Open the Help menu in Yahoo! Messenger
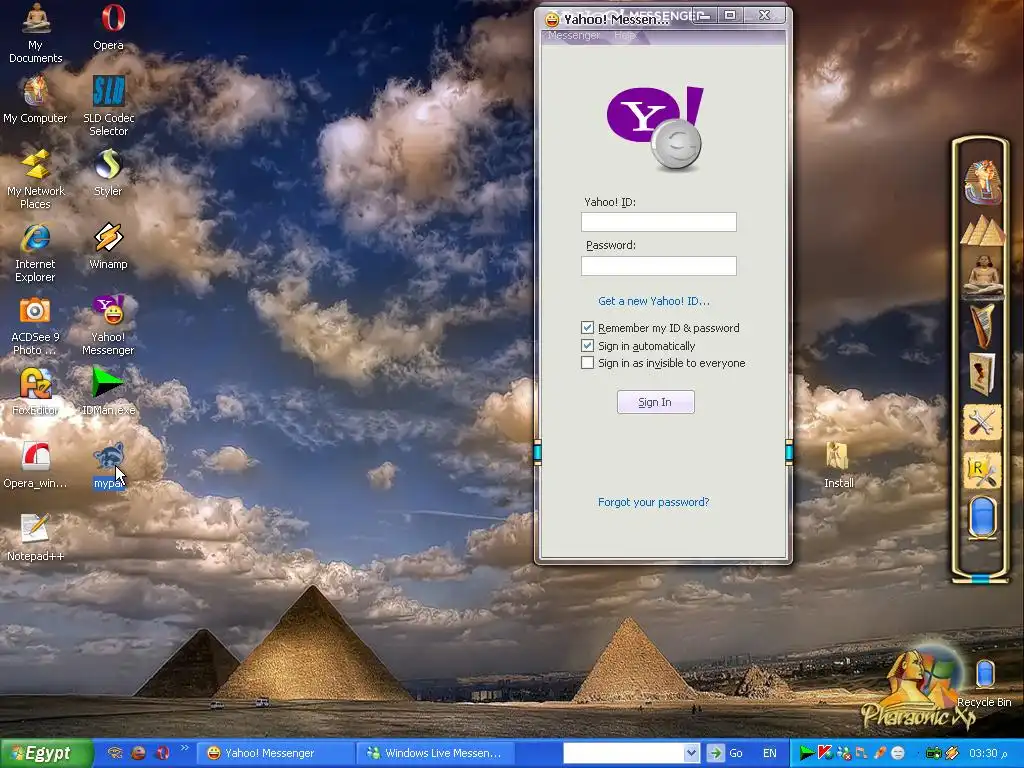 (624, 35)
